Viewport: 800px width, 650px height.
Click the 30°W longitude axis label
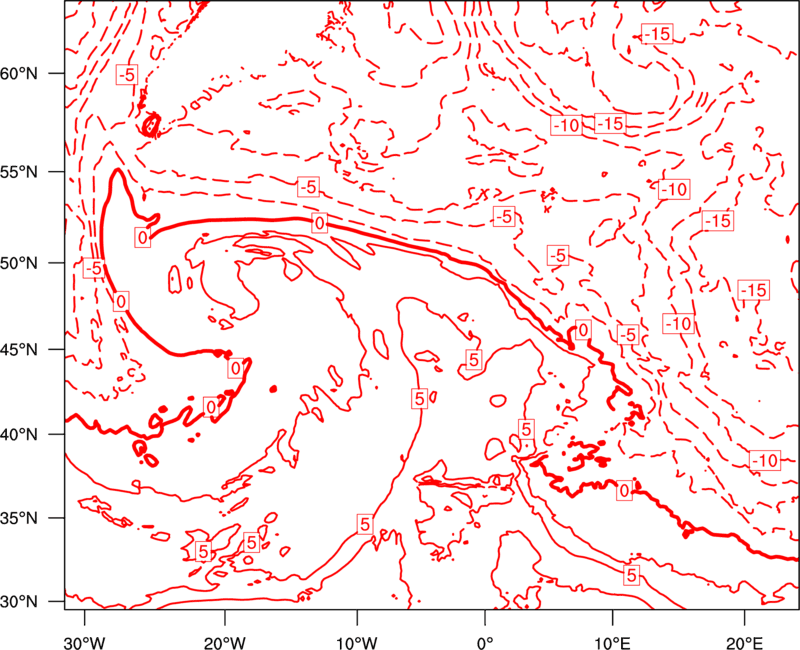(84, 643)
